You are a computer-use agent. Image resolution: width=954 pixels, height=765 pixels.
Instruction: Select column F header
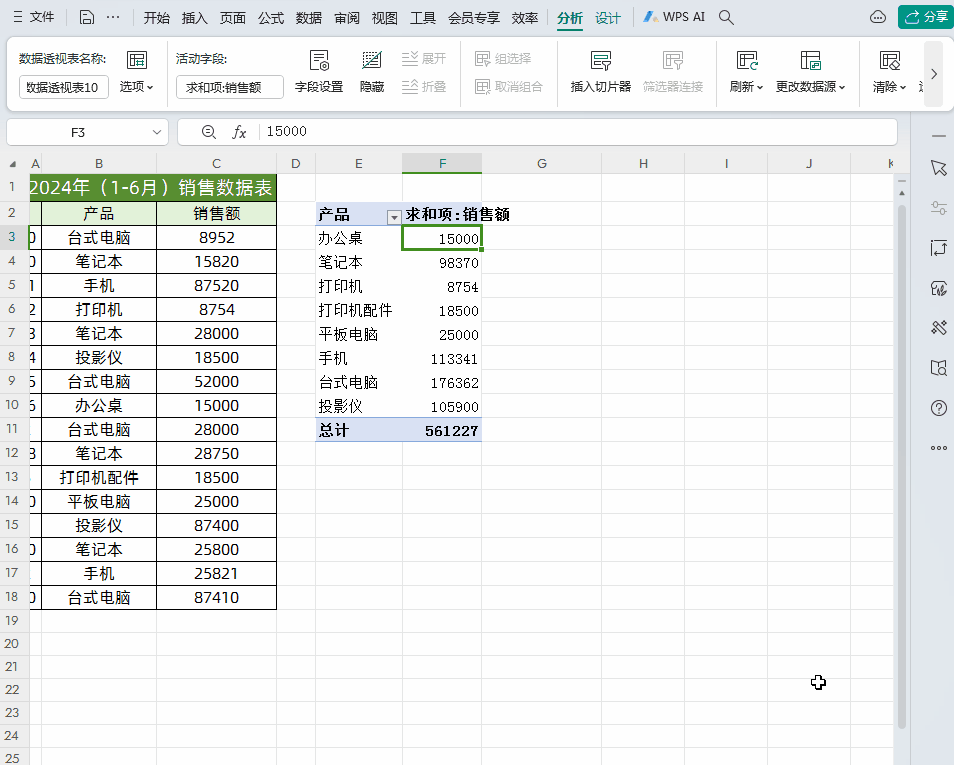[x=442, y=163]
